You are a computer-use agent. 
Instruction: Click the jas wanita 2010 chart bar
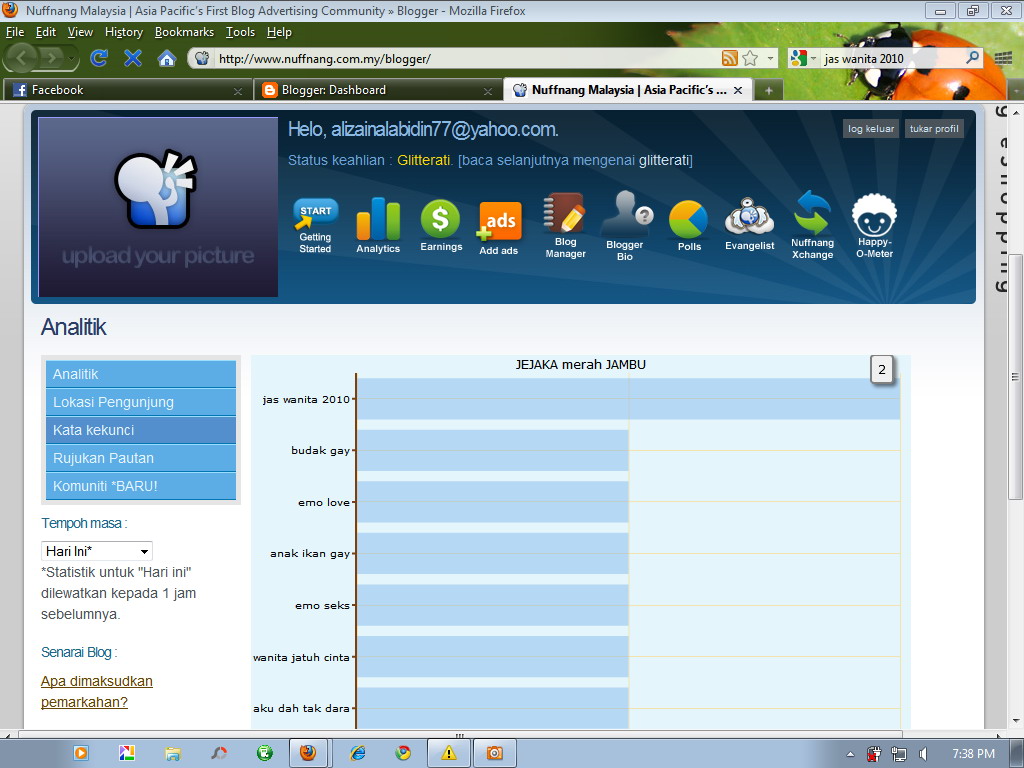pos(628,399)
